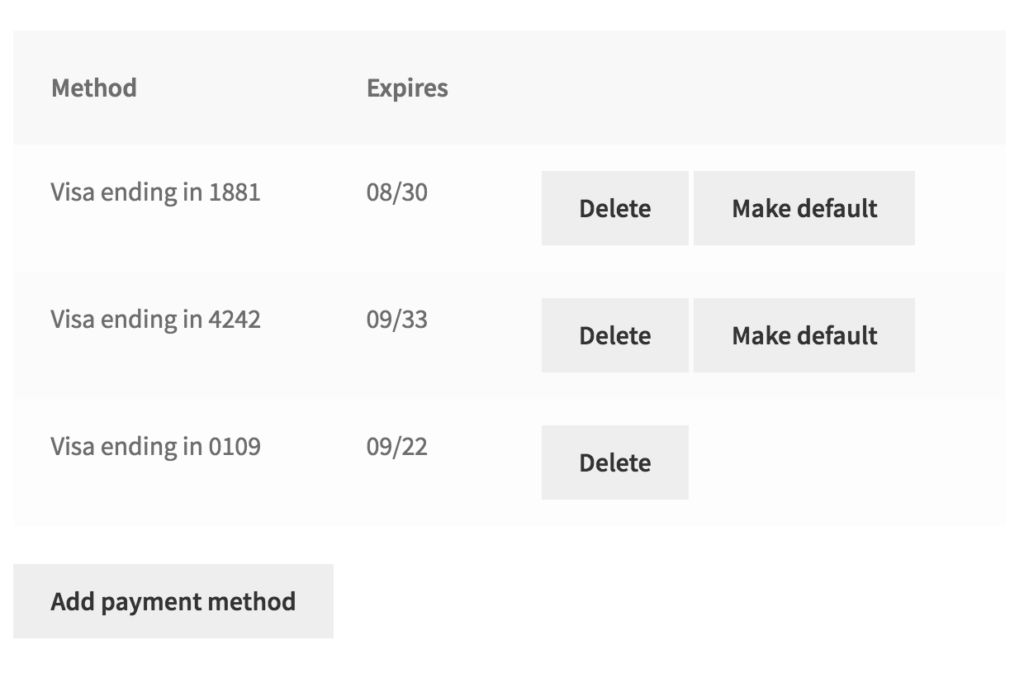The width and height of the screenshot is (1024, 697).
Task: Select the 09/33 expiry date text
Action: point(396,319)
